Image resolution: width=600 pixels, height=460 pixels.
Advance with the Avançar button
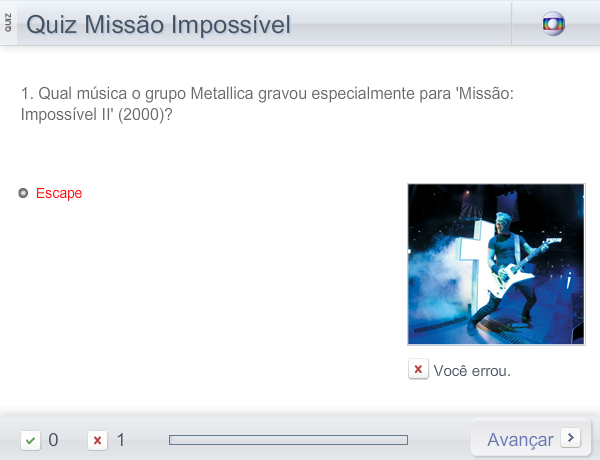[x=531, y=438]
